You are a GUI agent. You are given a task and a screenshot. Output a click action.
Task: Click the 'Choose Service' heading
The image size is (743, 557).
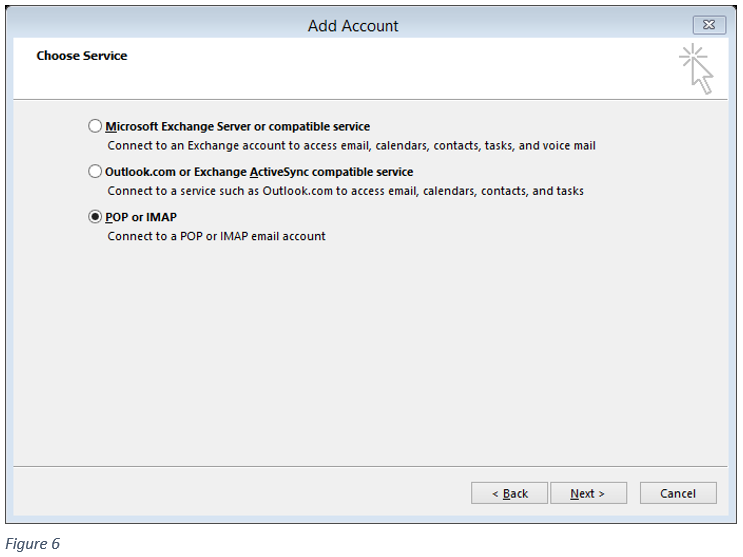click(82, 56)
